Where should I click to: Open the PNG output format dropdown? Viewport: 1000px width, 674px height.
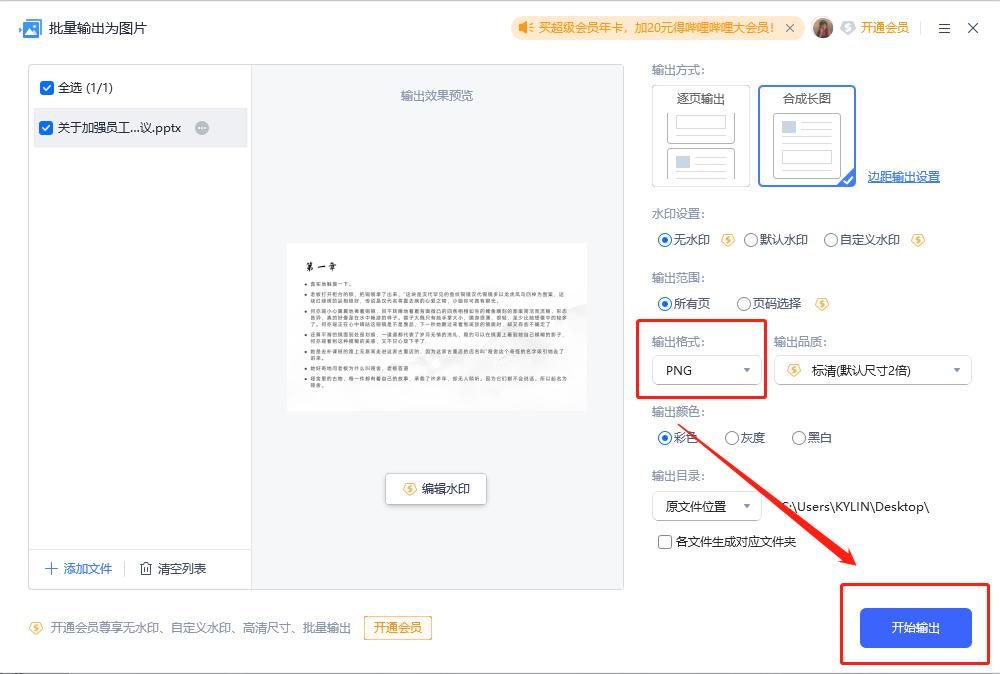point(707,370)
